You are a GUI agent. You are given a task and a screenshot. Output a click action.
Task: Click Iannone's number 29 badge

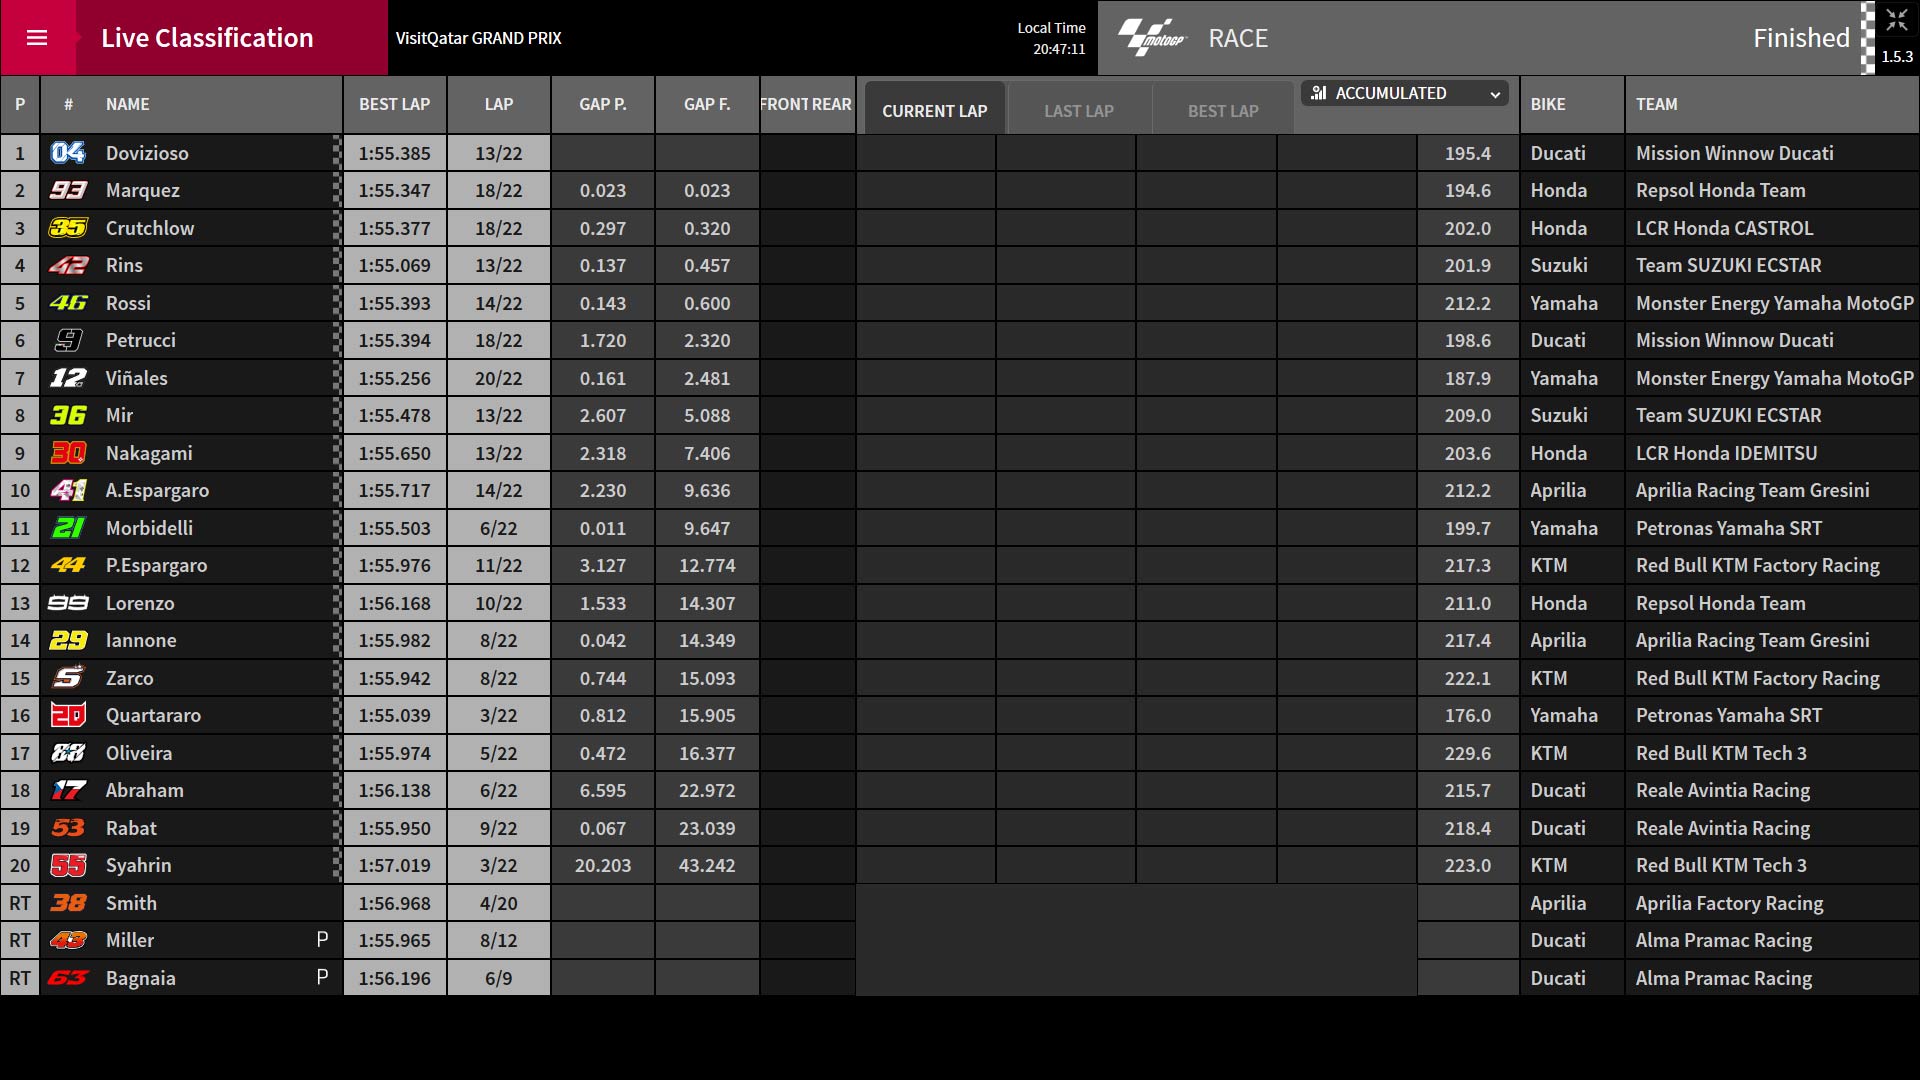pyautogui.click(x=68, y=640)
